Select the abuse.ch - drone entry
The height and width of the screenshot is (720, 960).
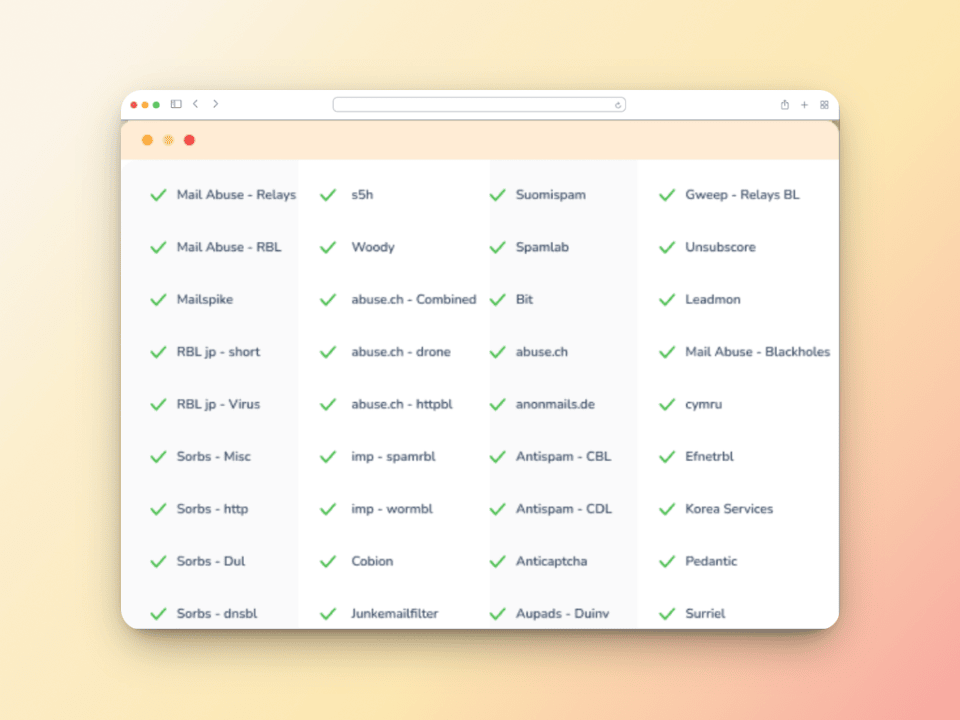click(x=400, y=352)
